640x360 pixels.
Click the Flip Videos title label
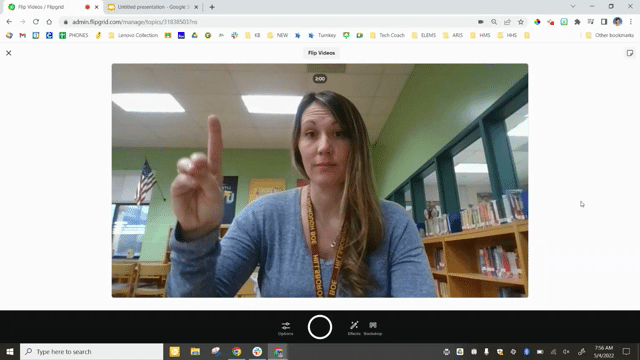pos(321,53)
